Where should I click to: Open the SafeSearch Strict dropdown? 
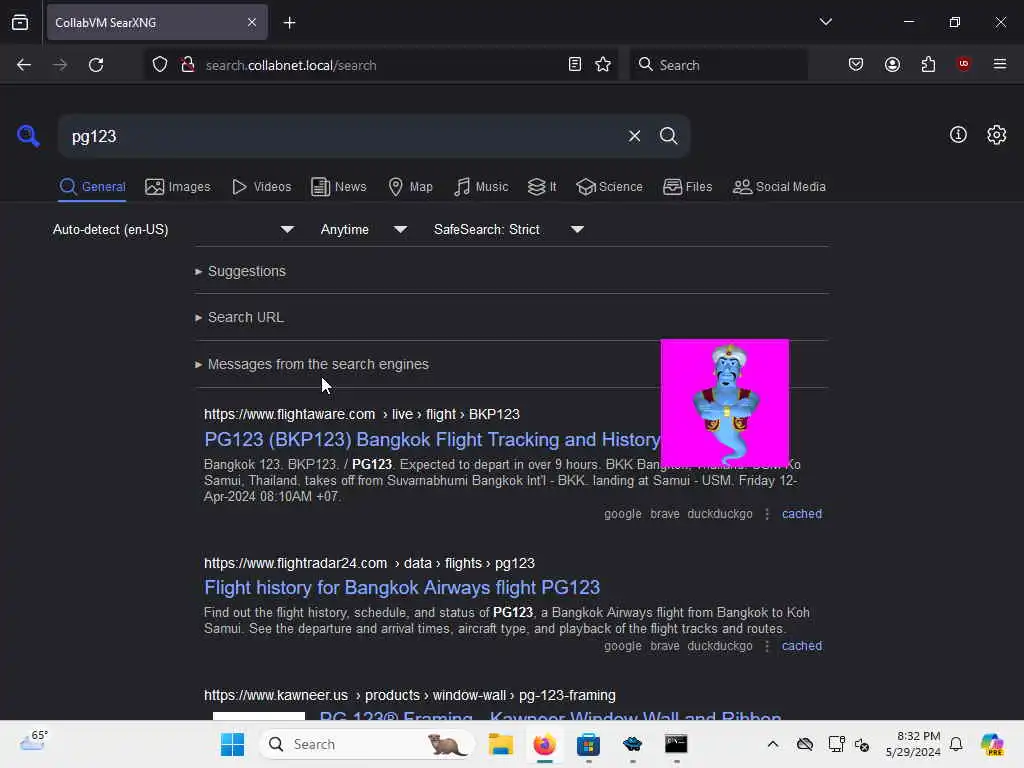point(509,229)
